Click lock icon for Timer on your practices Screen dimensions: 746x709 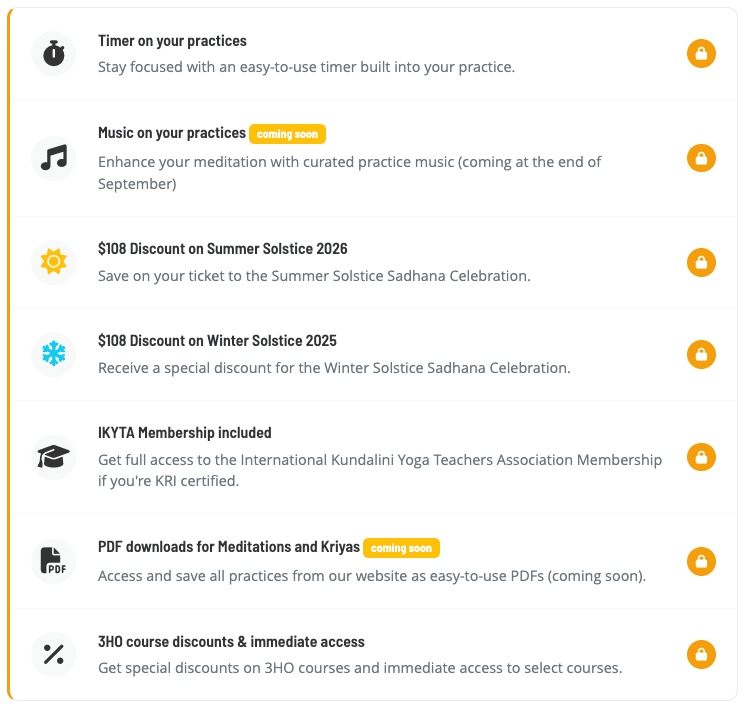(701, 54)
